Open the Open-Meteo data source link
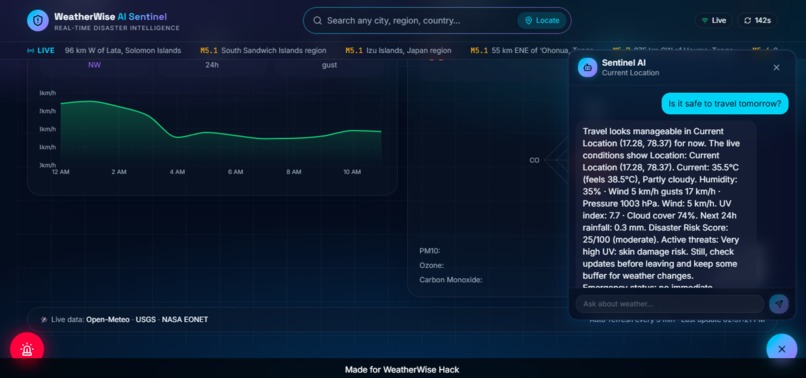 click(108, 319)
